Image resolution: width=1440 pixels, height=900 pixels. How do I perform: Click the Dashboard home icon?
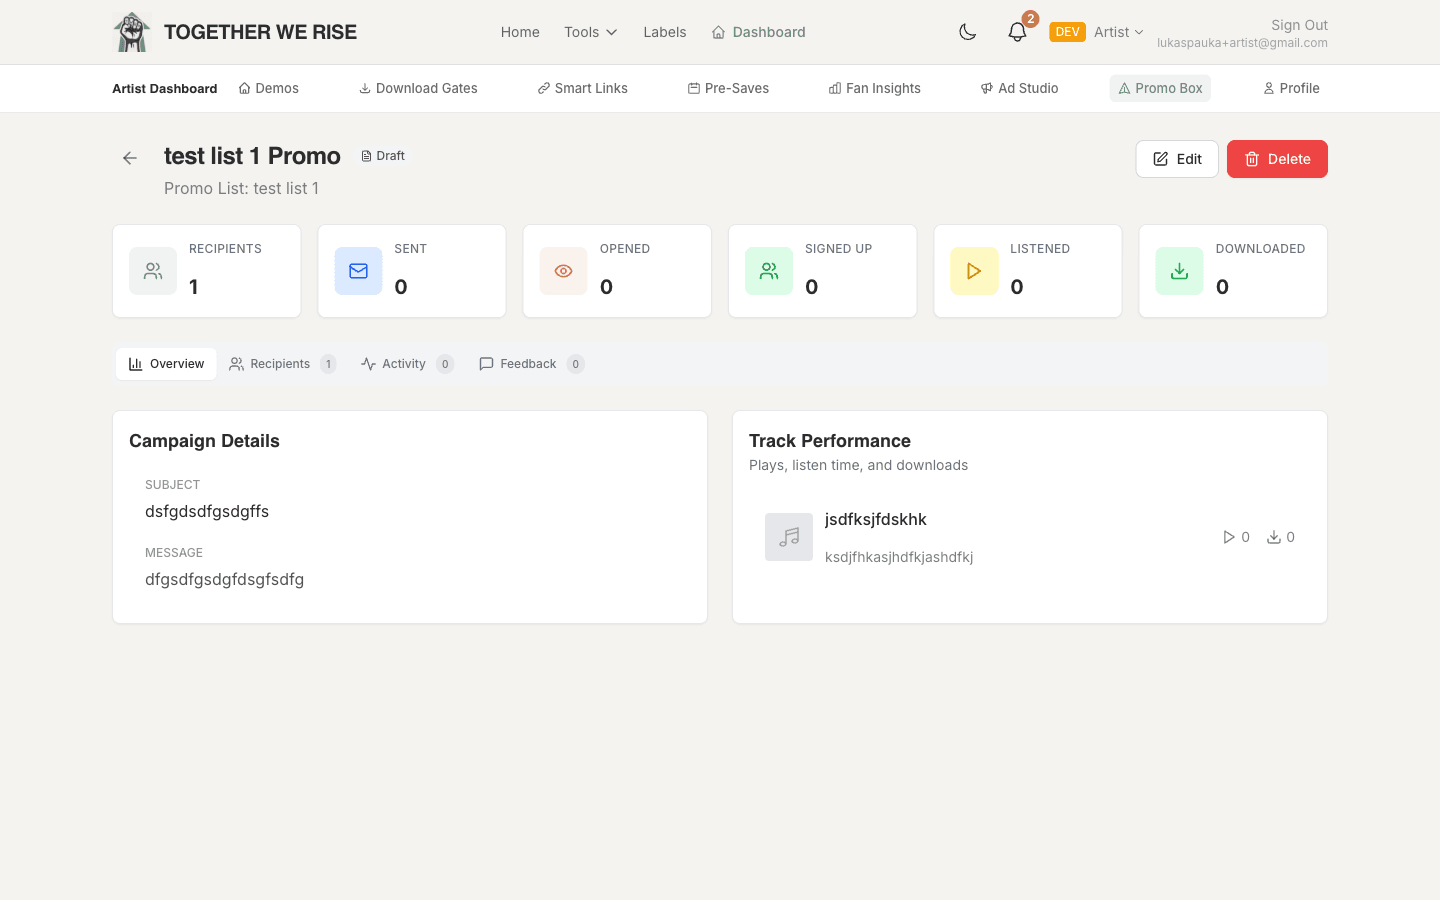[718, 31]
